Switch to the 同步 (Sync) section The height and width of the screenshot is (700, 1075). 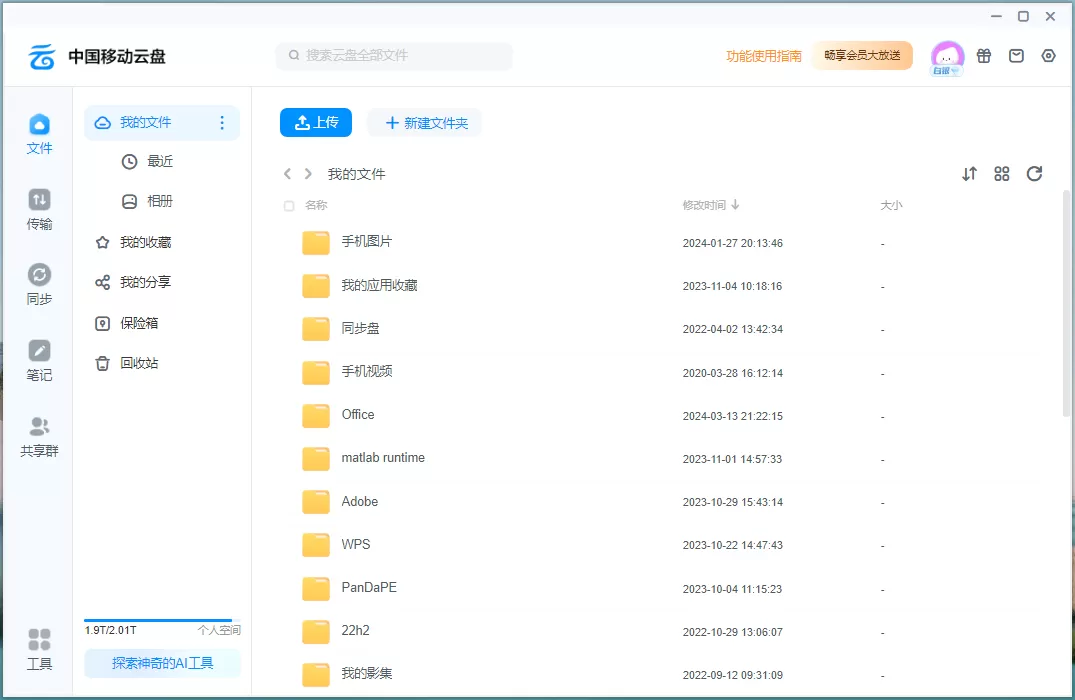click(39, 283)
